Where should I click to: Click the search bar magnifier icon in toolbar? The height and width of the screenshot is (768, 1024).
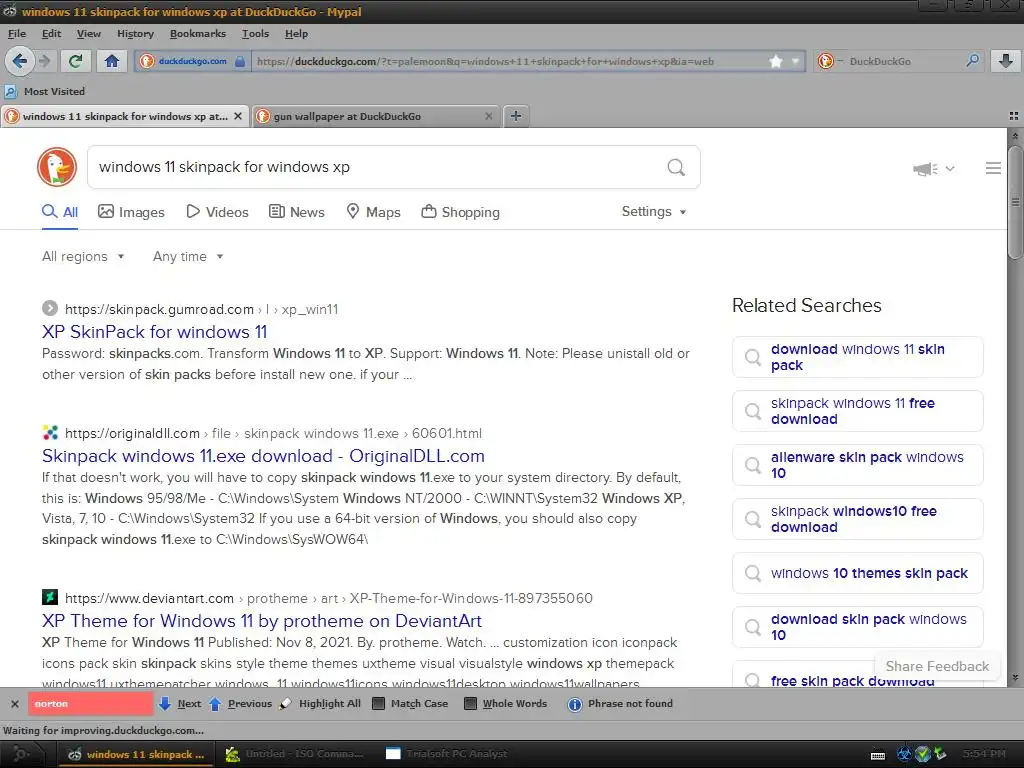(972, 61)
